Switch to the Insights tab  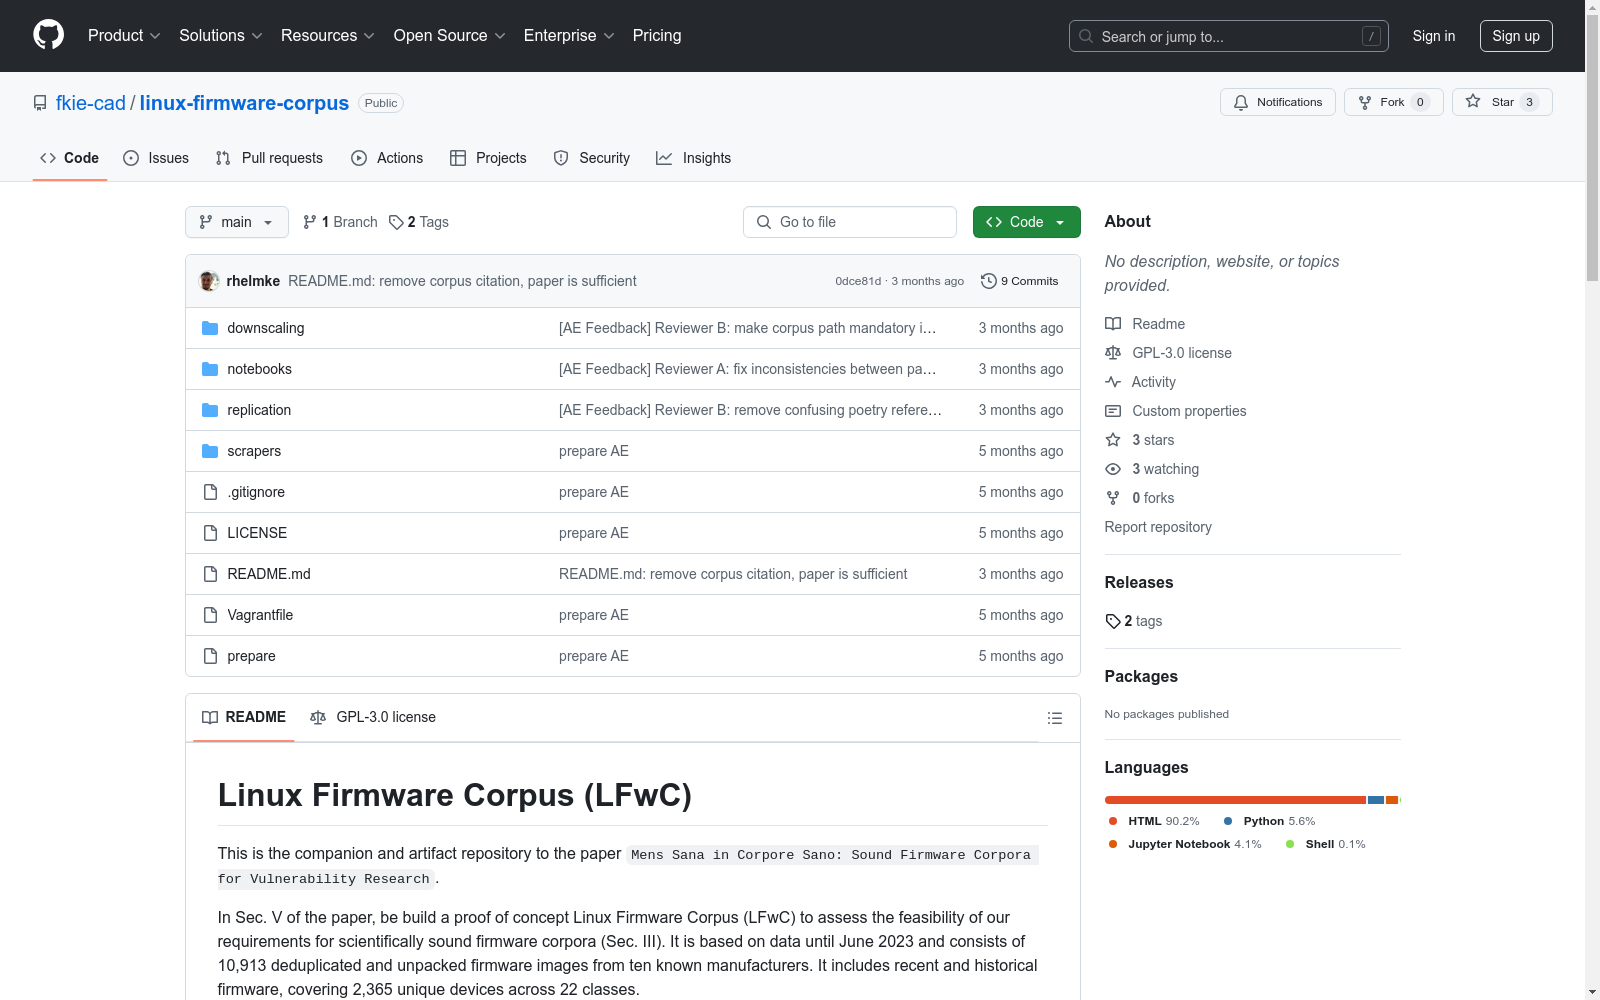coord(694,158)
